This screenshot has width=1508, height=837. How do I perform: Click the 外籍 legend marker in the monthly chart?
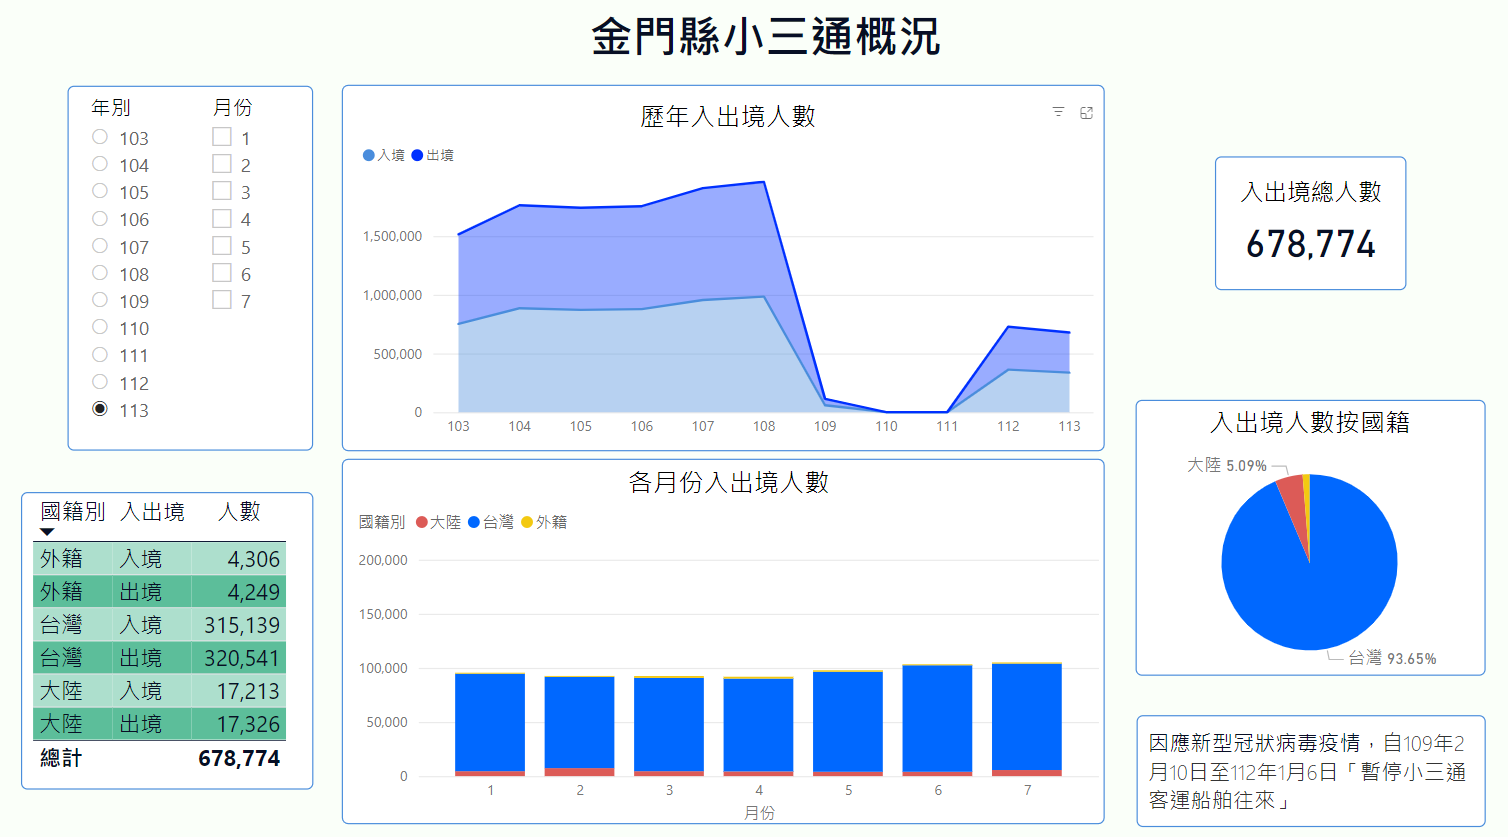(527, 522)
